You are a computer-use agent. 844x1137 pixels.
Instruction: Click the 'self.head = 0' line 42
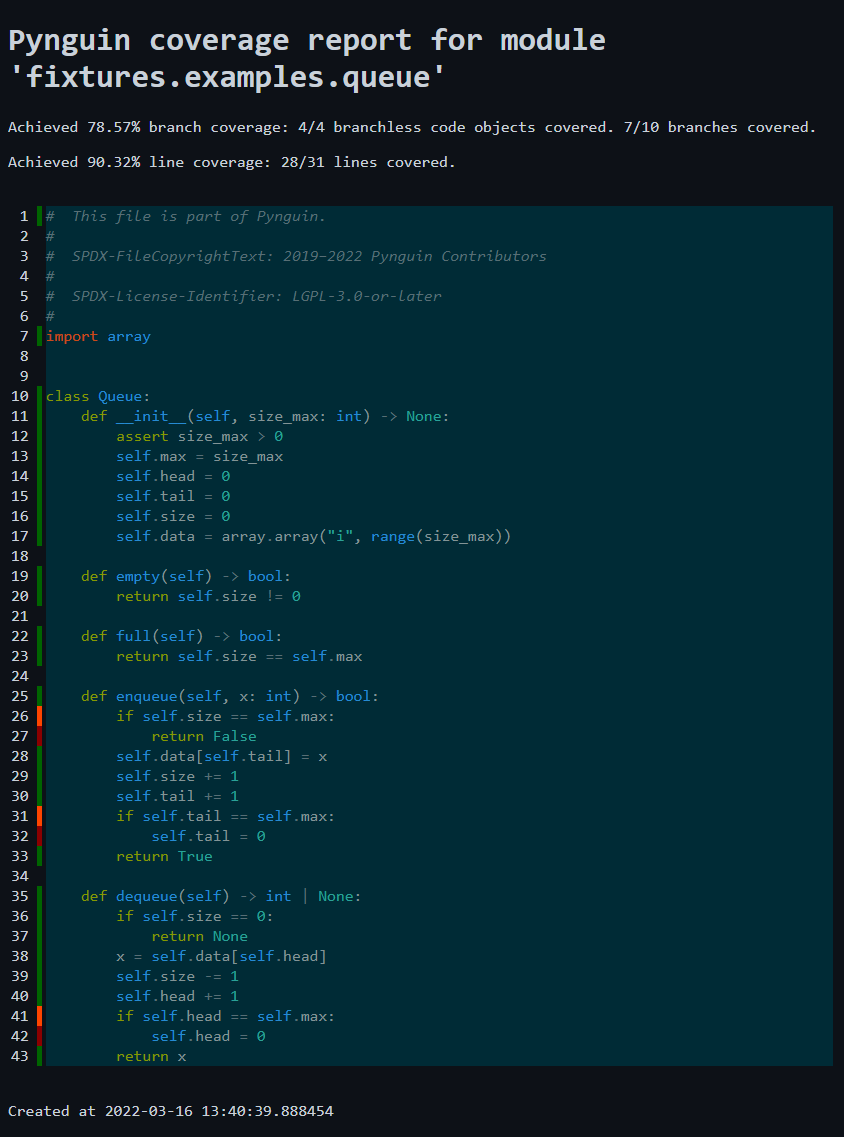[208, 1036]
